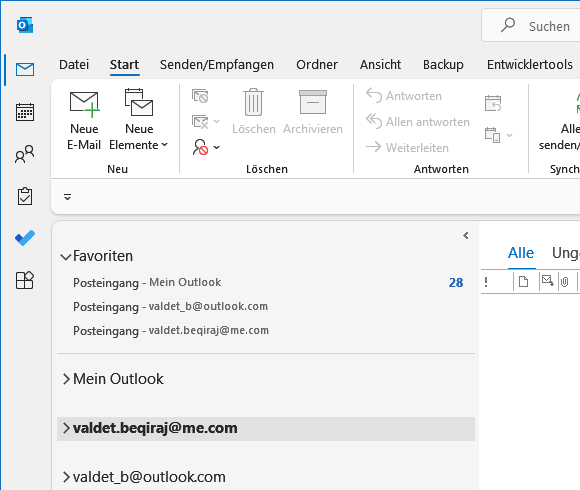Click the Alle senden/empfangen icon

click(x=577, y=104)
